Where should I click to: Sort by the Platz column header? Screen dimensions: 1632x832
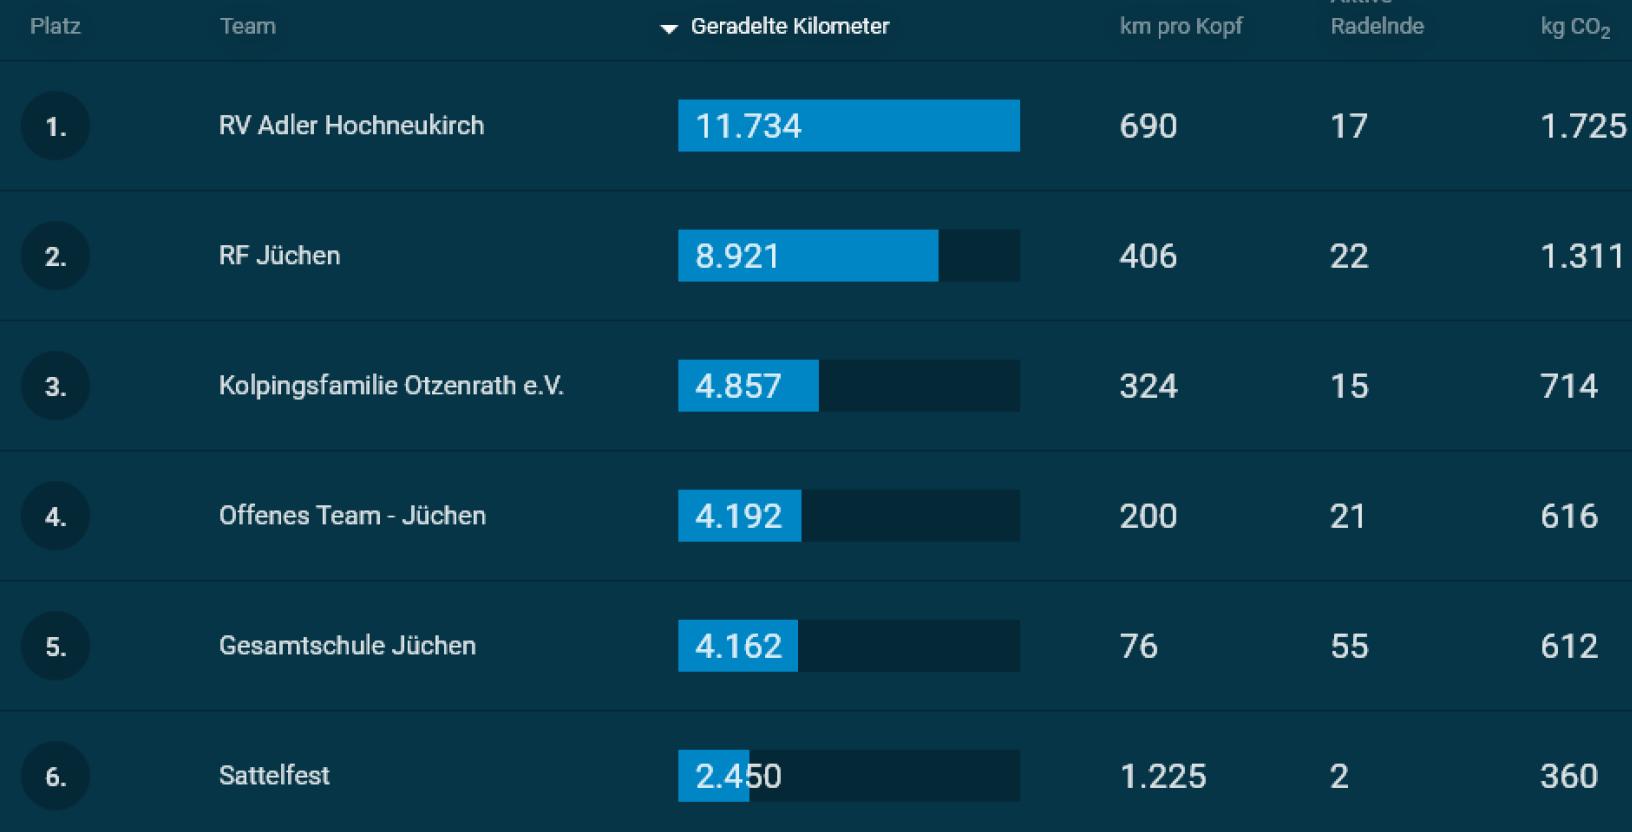tap(55, 26)
